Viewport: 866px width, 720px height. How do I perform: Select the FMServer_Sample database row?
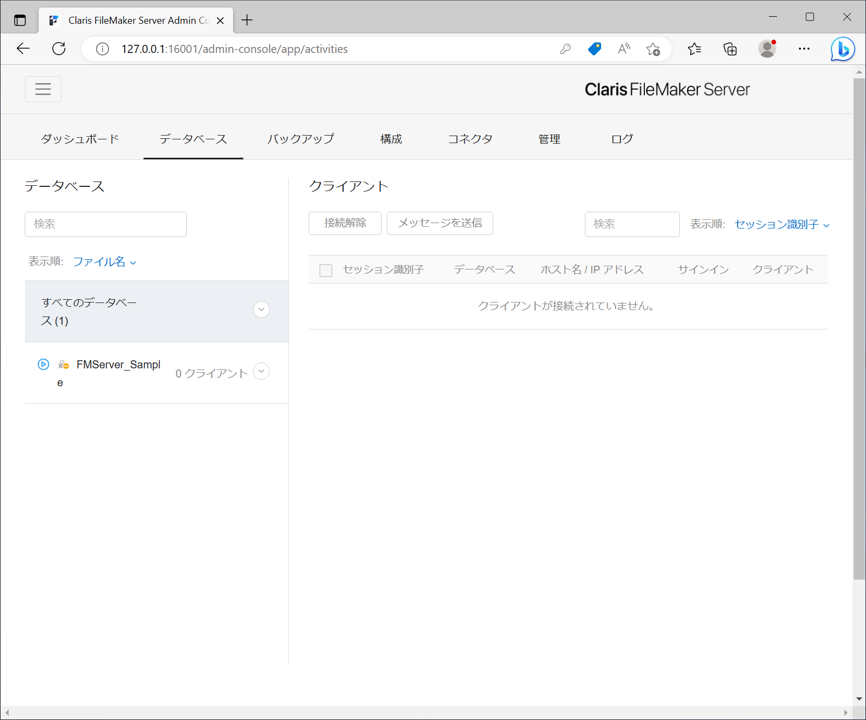pos(156,373)
